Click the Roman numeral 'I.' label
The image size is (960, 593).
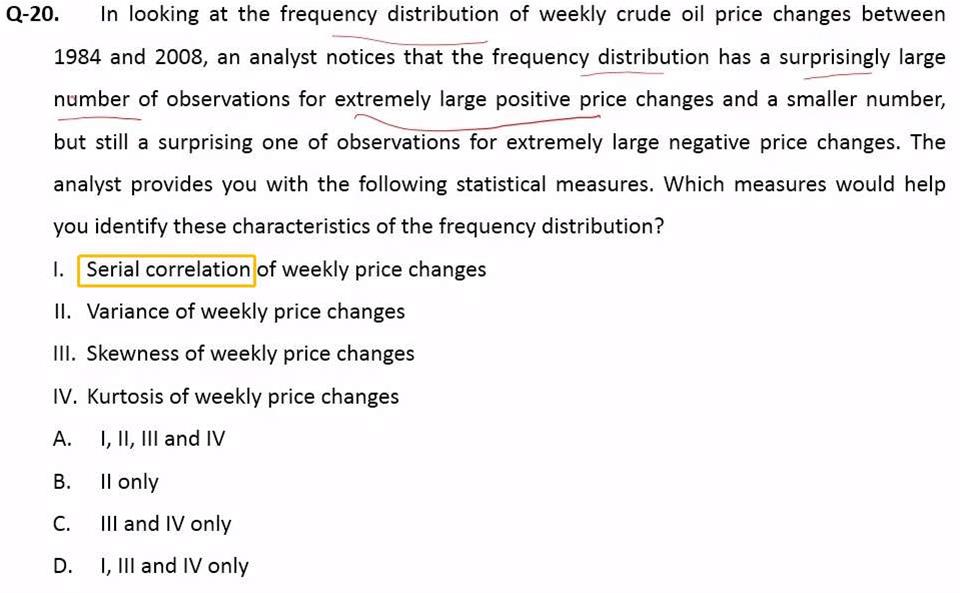(x=59, y=270)
